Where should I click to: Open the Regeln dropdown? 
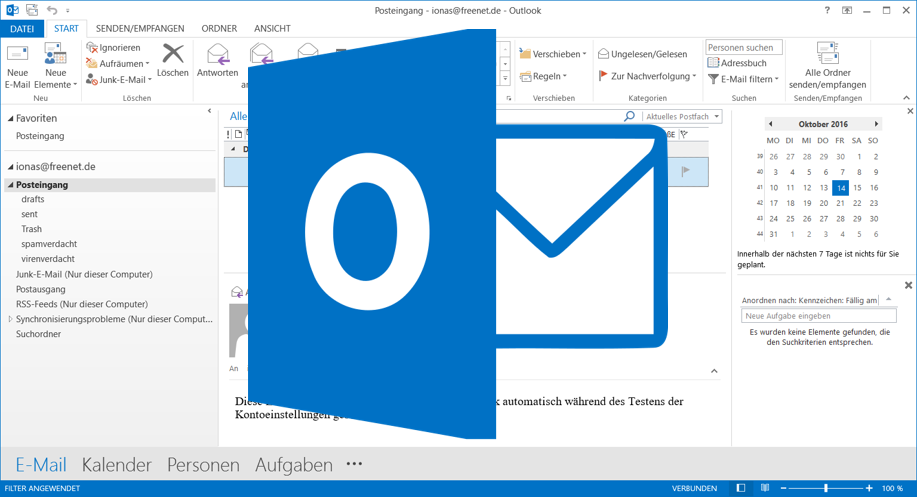(x=543, y=76)
